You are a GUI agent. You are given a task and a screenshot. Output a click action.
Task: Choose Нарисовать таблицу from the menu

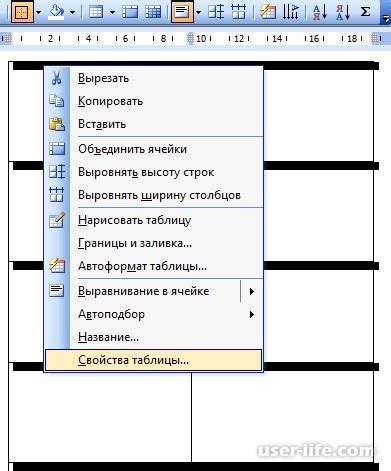(x=153, y=220)
